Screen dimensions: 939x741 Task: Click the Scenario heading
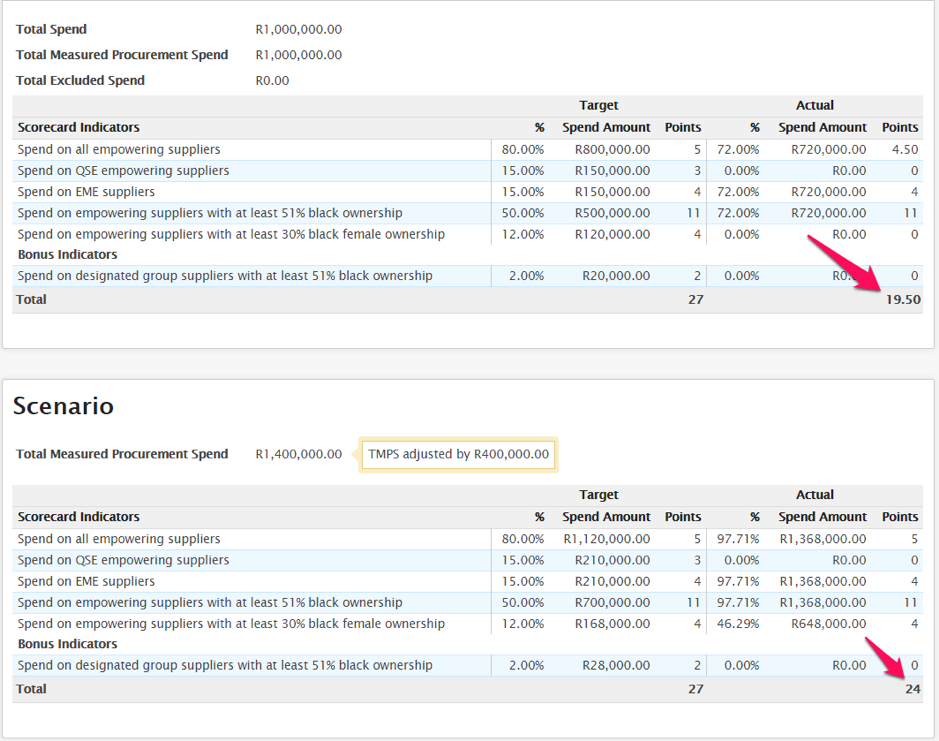[x=63, y=406]
